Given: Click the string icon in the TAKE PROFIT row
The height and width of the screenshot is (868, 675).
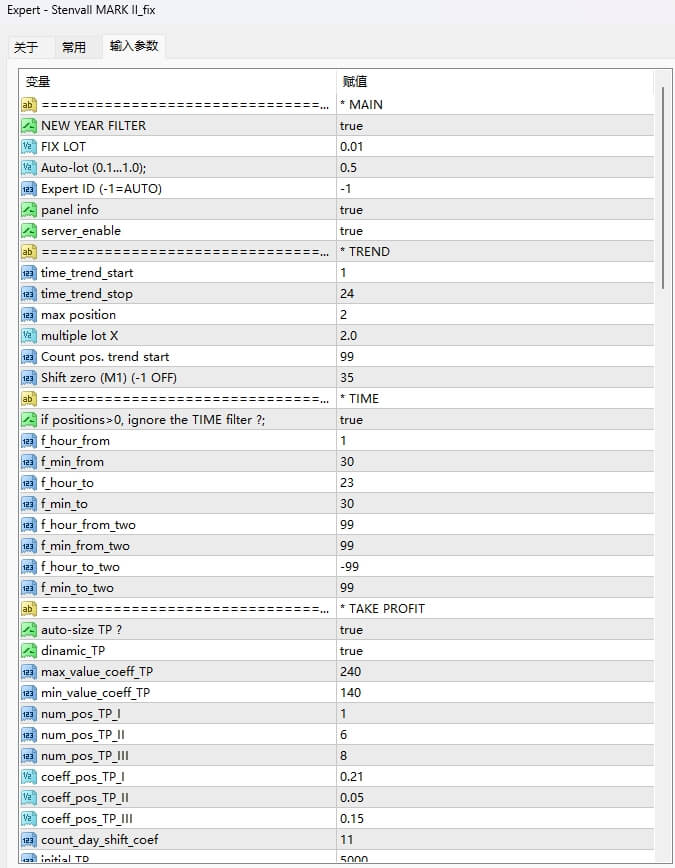Looking at the screenshot, I should [x=29, y=609].
